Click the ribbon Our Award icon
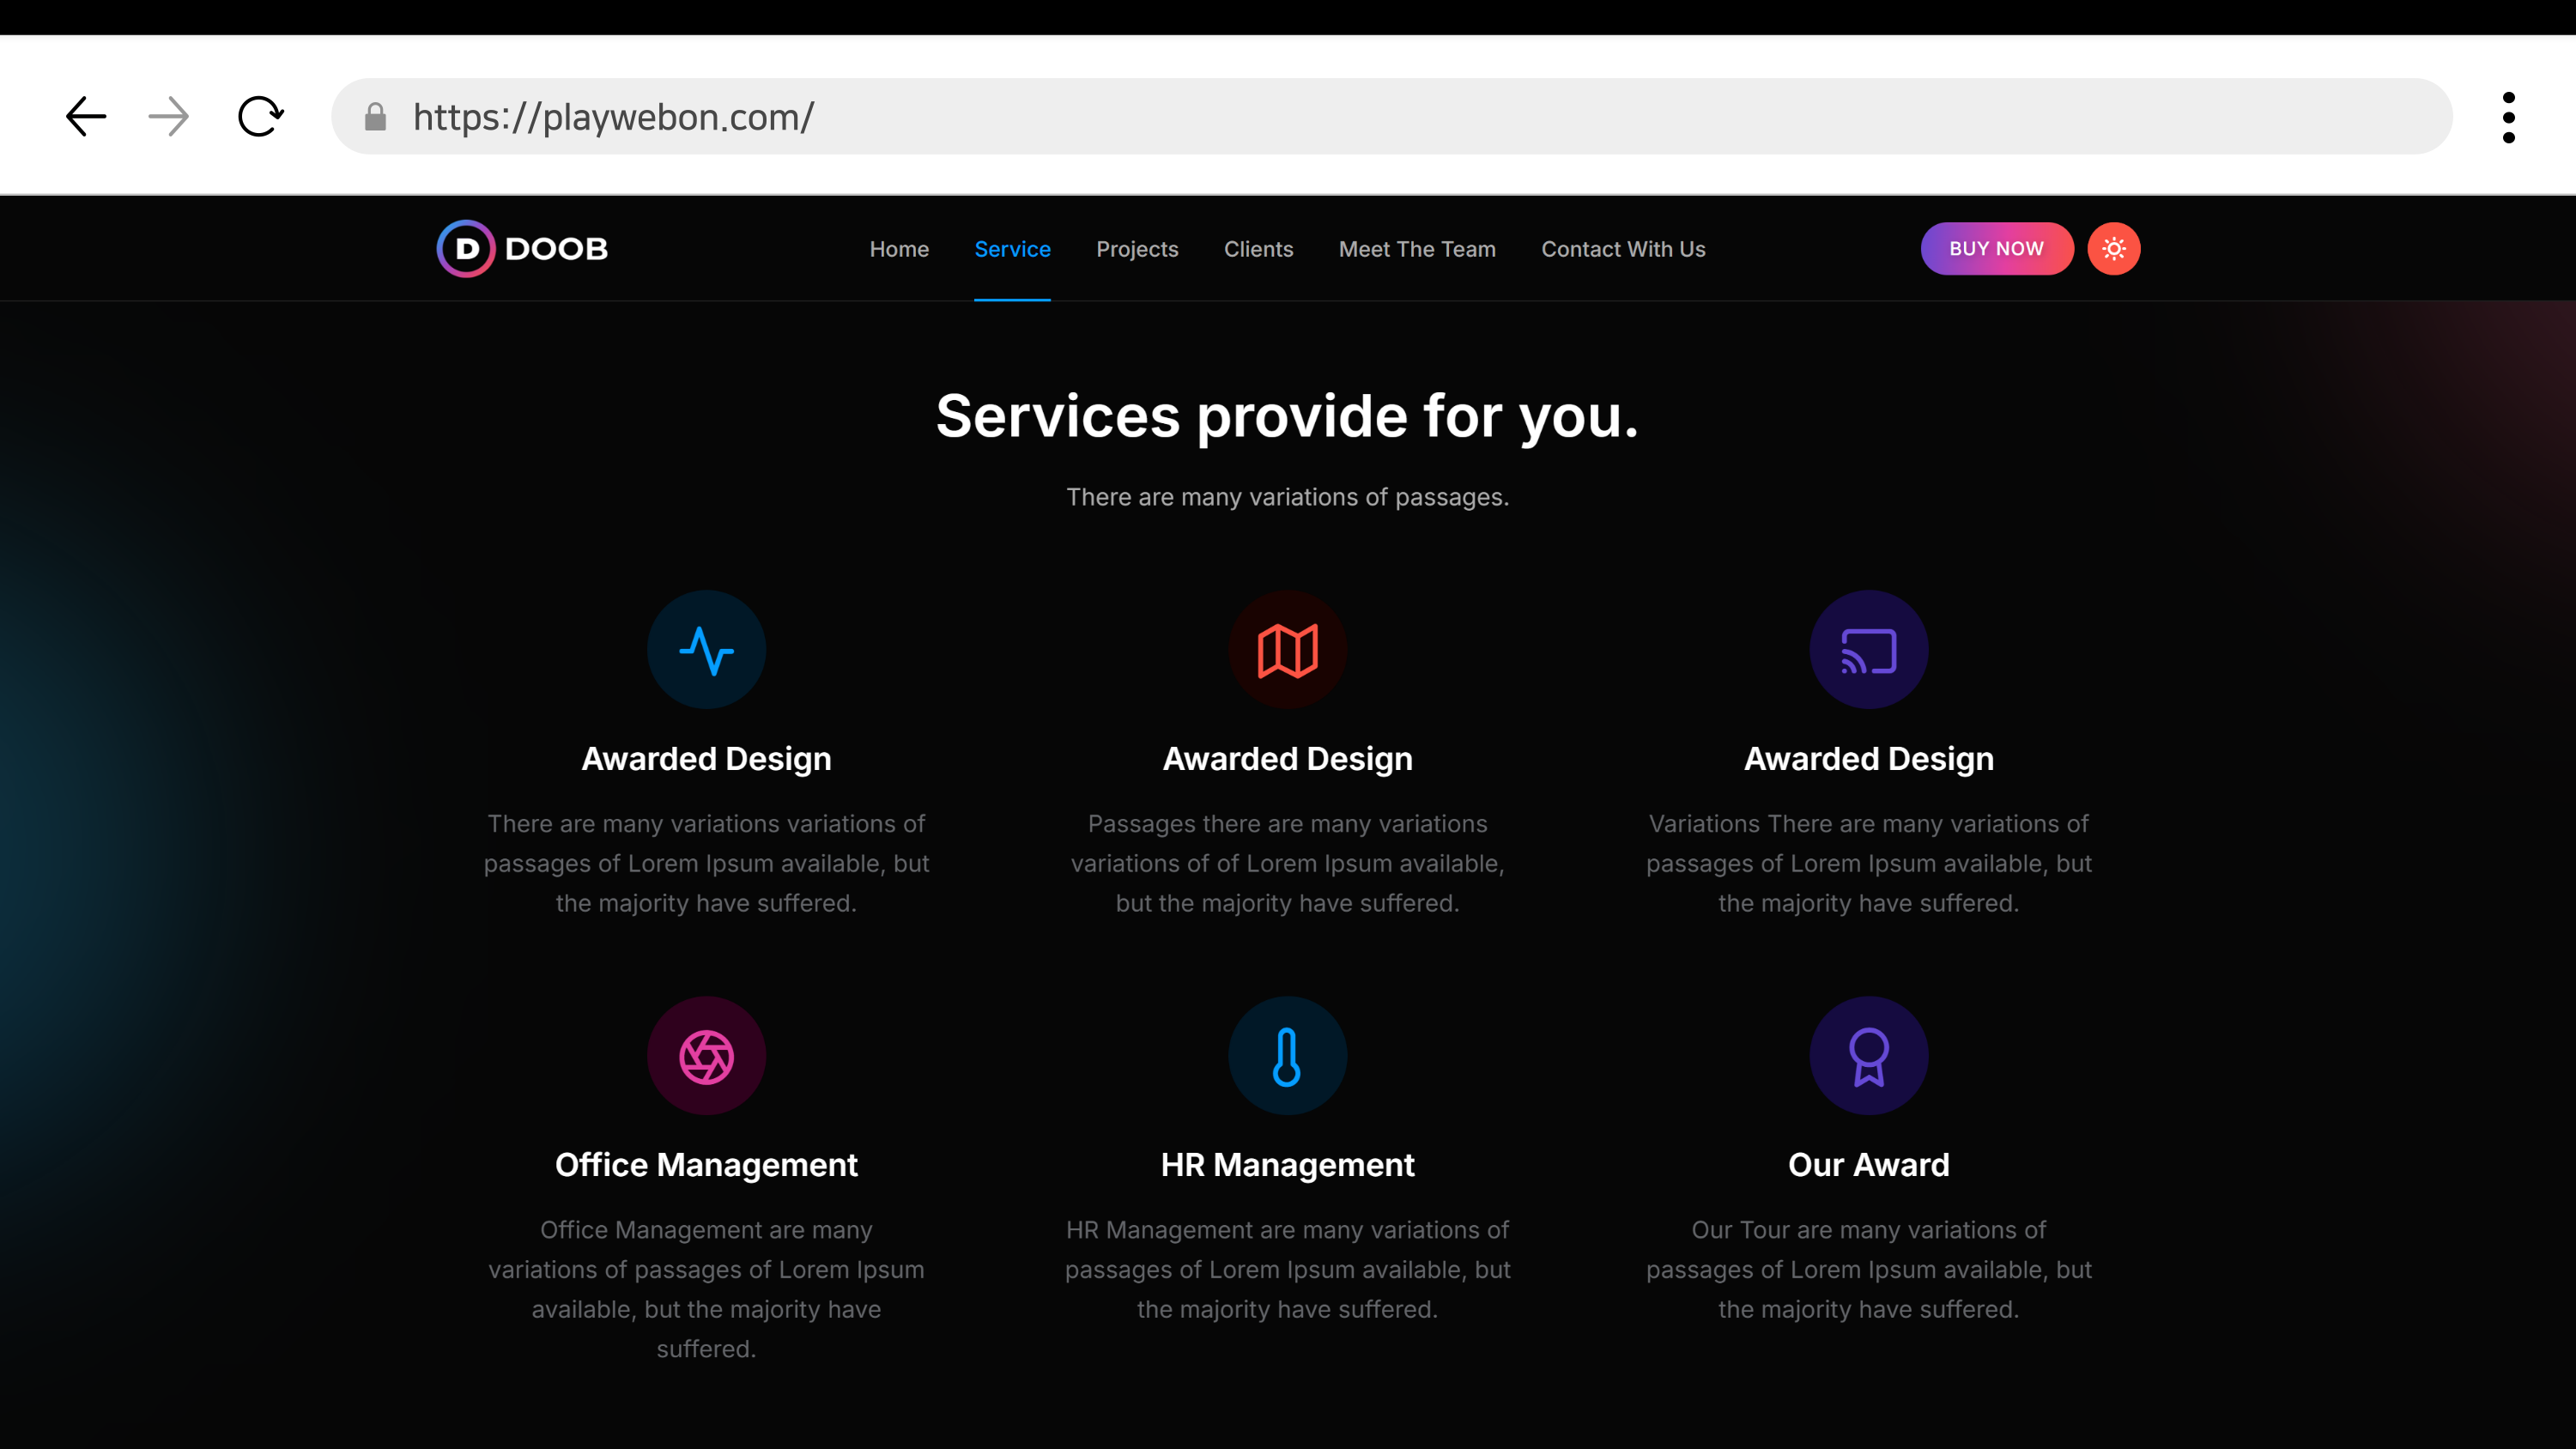Image resolution: width=2576 pixels, height=1449 pixels. (x=1868, y=1056)
